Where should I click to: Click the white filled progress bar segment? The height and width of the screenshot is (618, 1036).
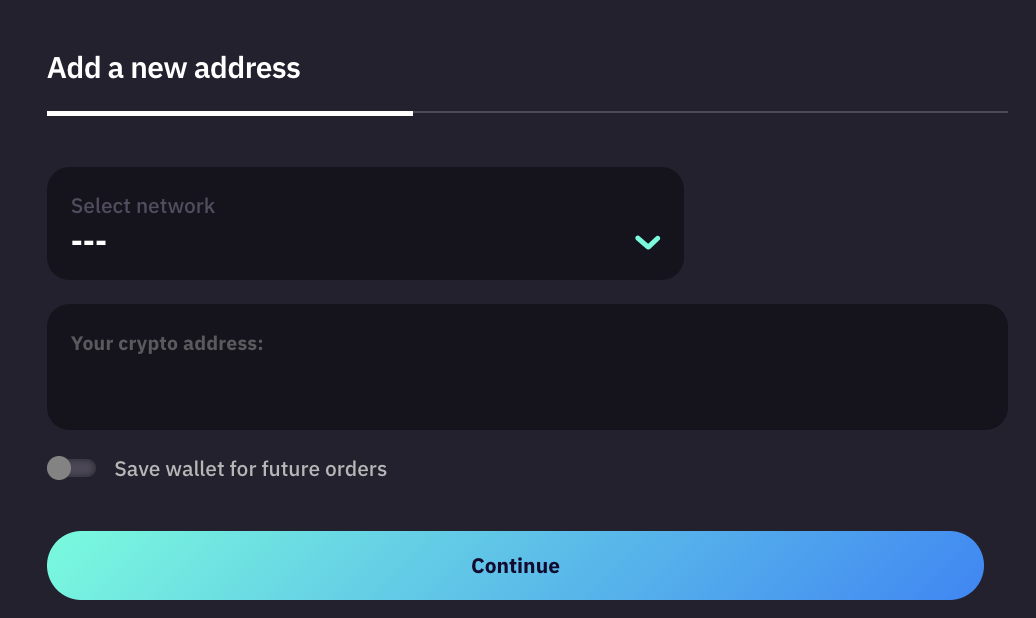point(230,113)
